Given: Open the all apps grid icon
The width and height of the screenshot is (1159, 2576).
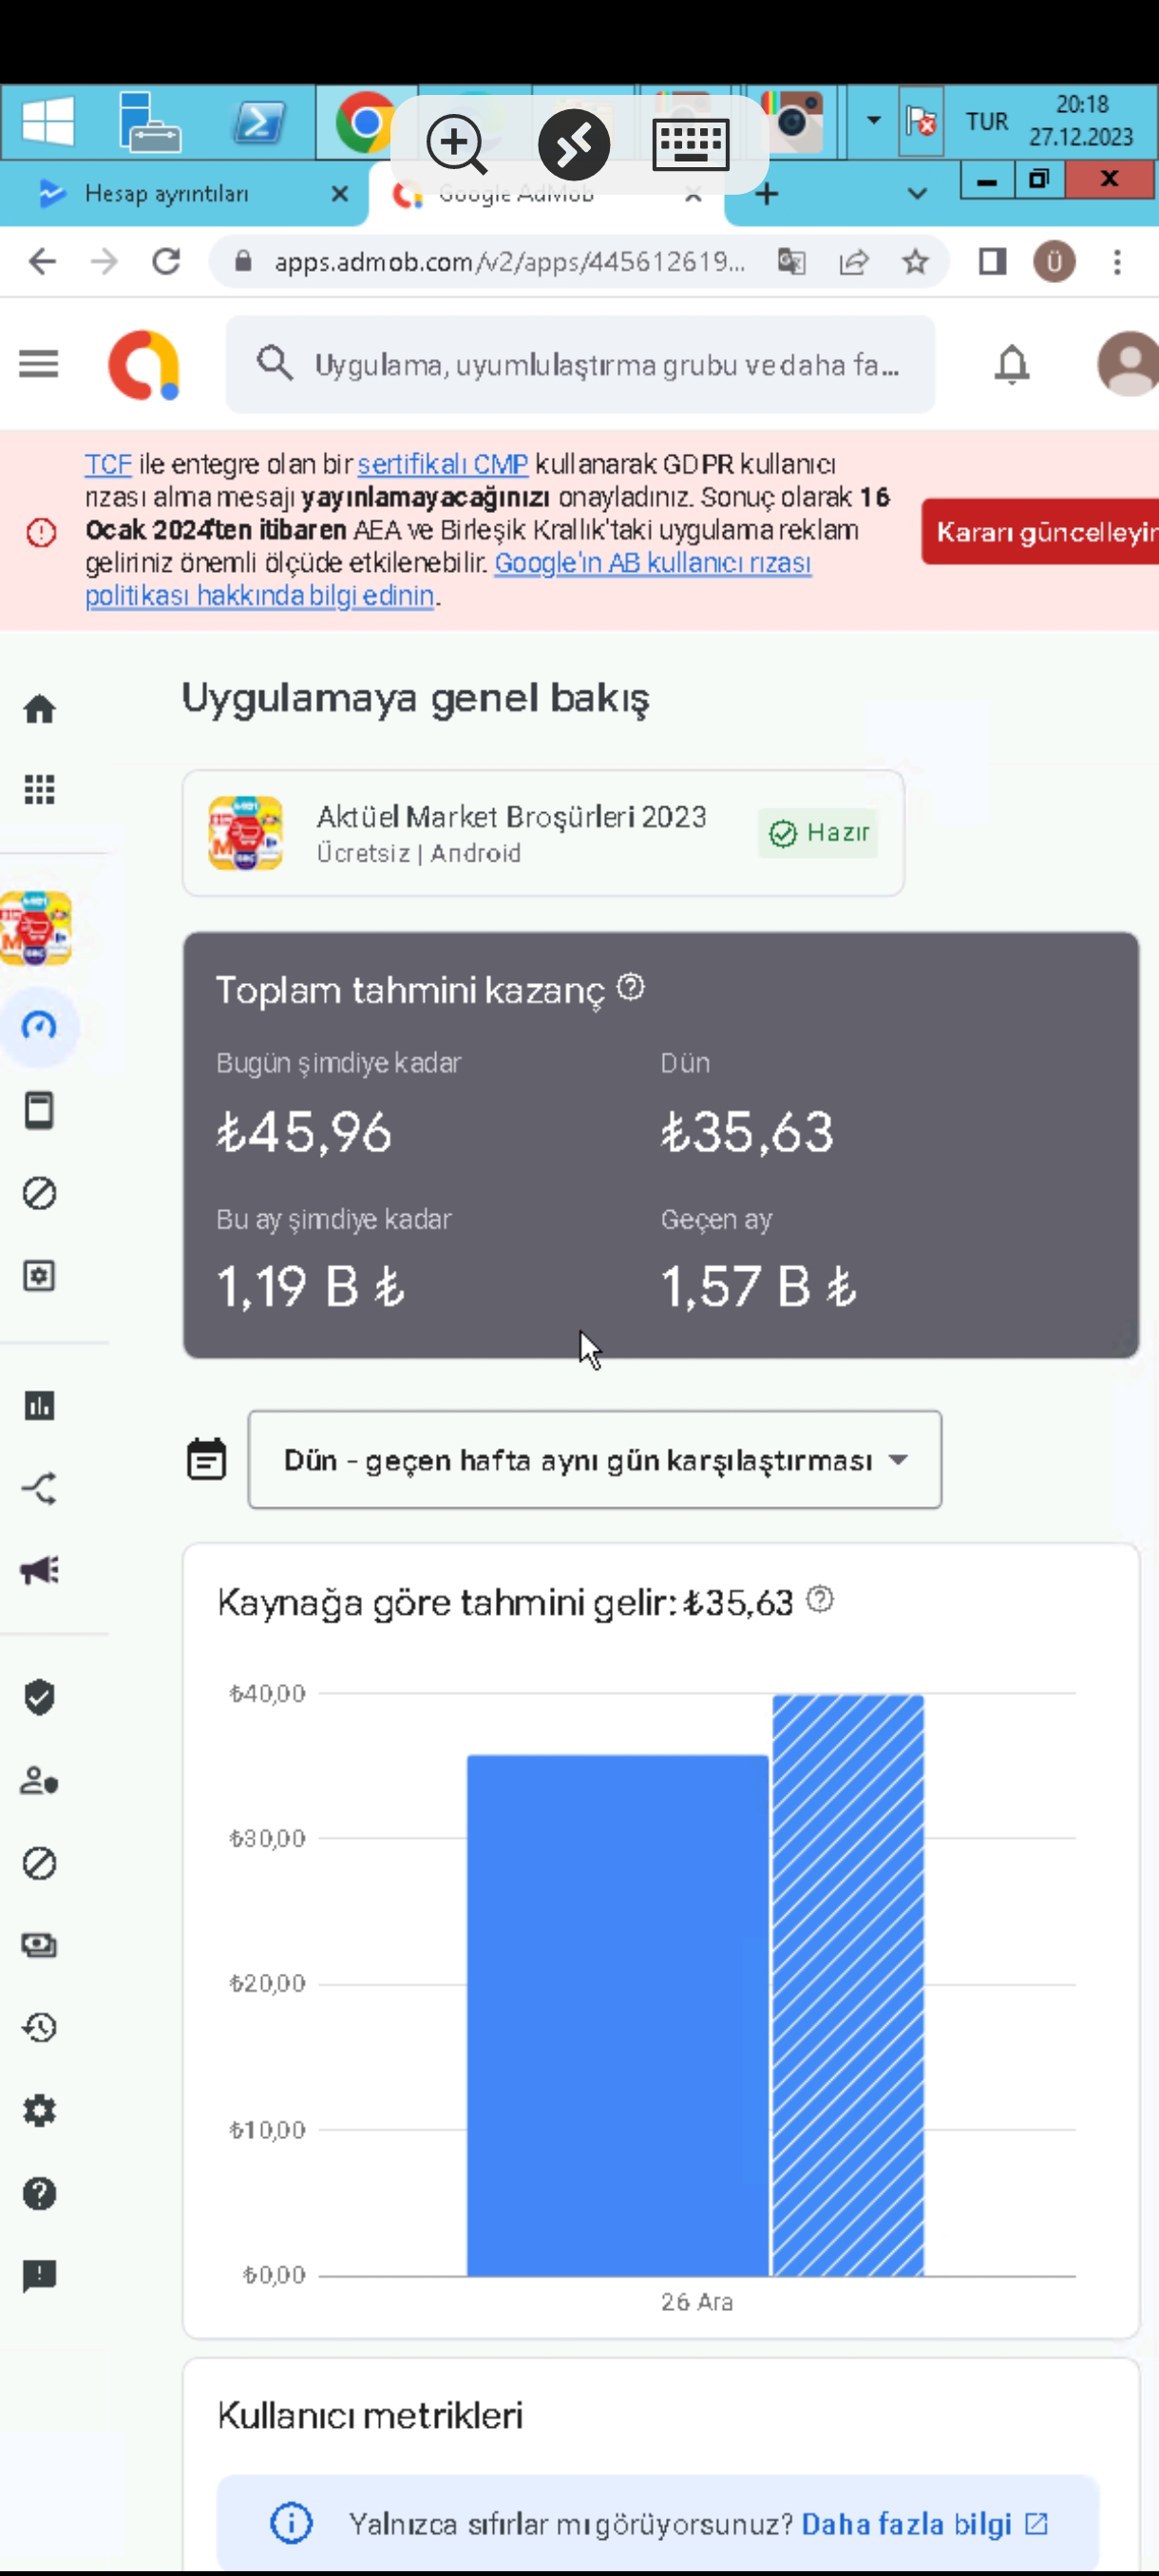Looking at the screenshot, I should click(39, 790).
